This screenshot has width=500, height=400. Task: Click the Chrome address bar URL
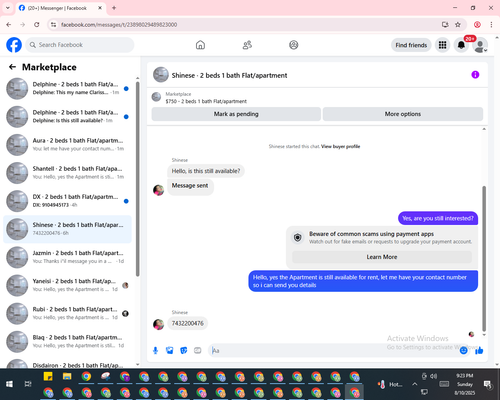coord(119,25)
